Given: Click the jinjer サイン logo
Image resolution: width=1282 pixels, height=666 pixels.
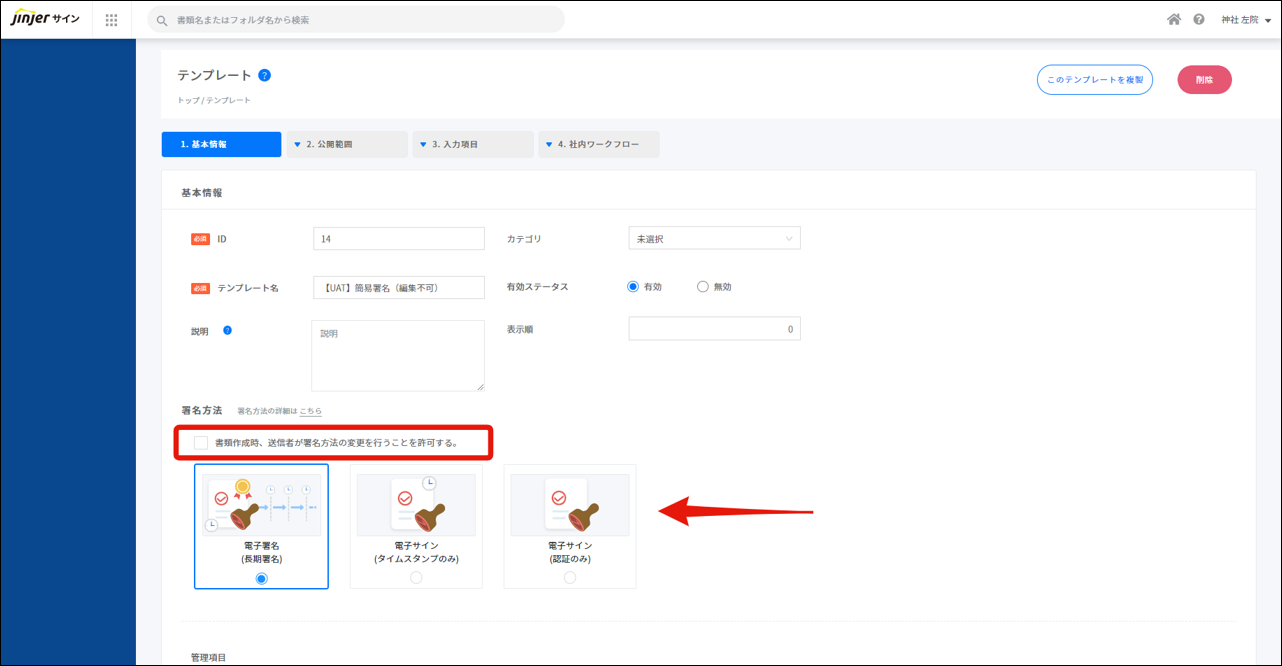Looking at the screenshot, I should (45, 19).
